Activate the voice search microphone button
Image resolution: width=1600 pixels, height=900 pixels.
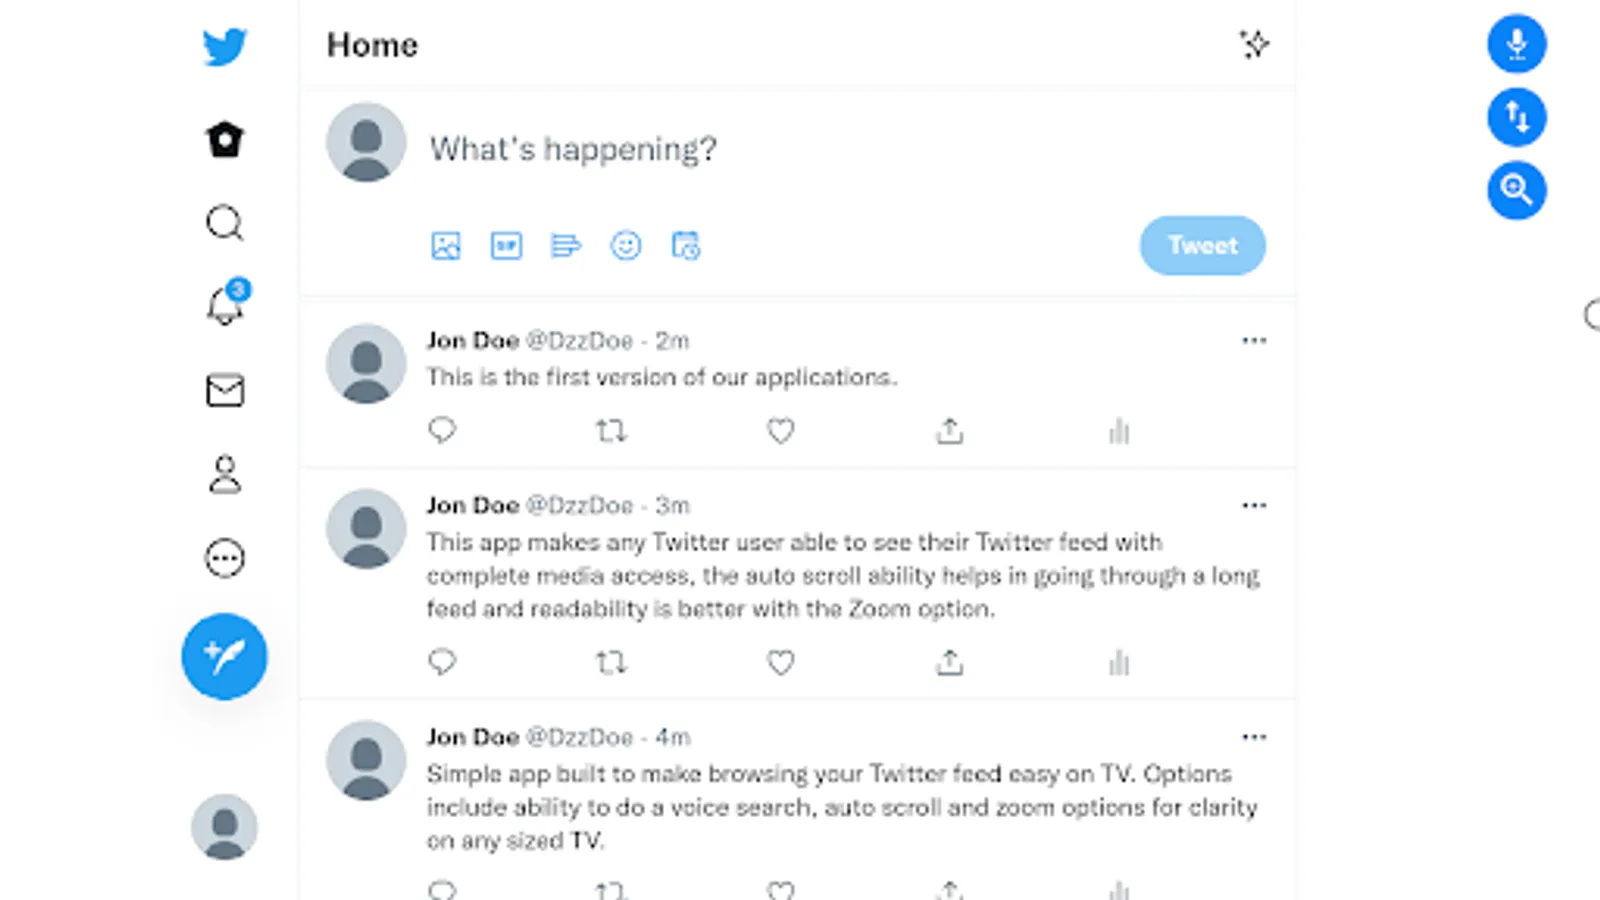[1516, 44]
